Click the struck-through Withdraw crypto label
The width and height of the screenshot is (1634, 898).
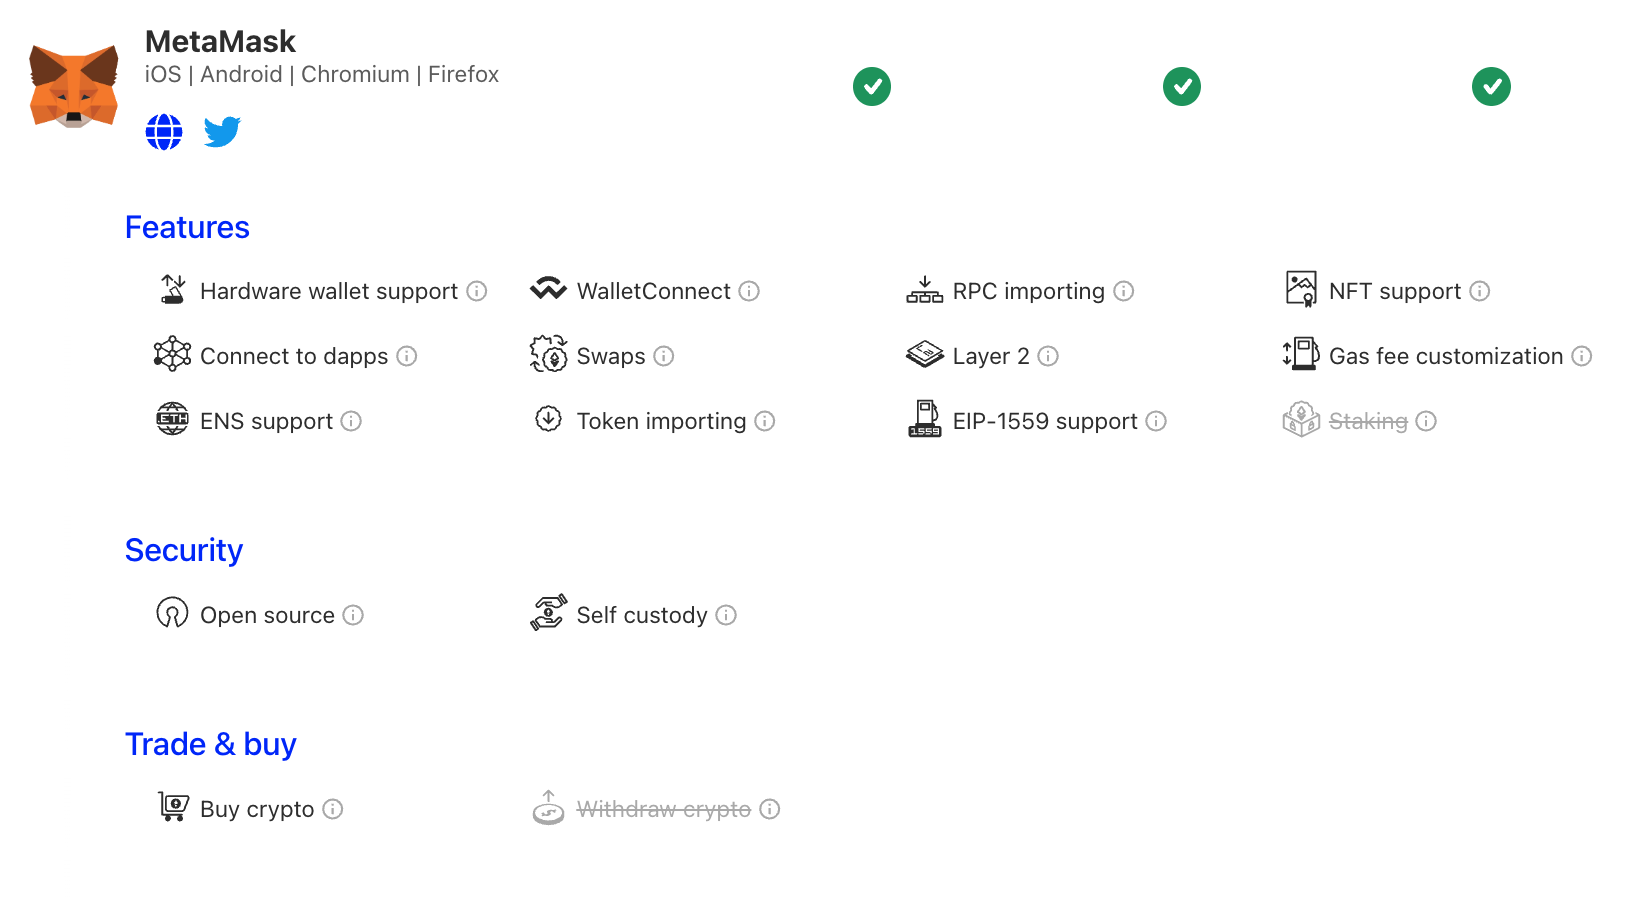pos(664,809)
